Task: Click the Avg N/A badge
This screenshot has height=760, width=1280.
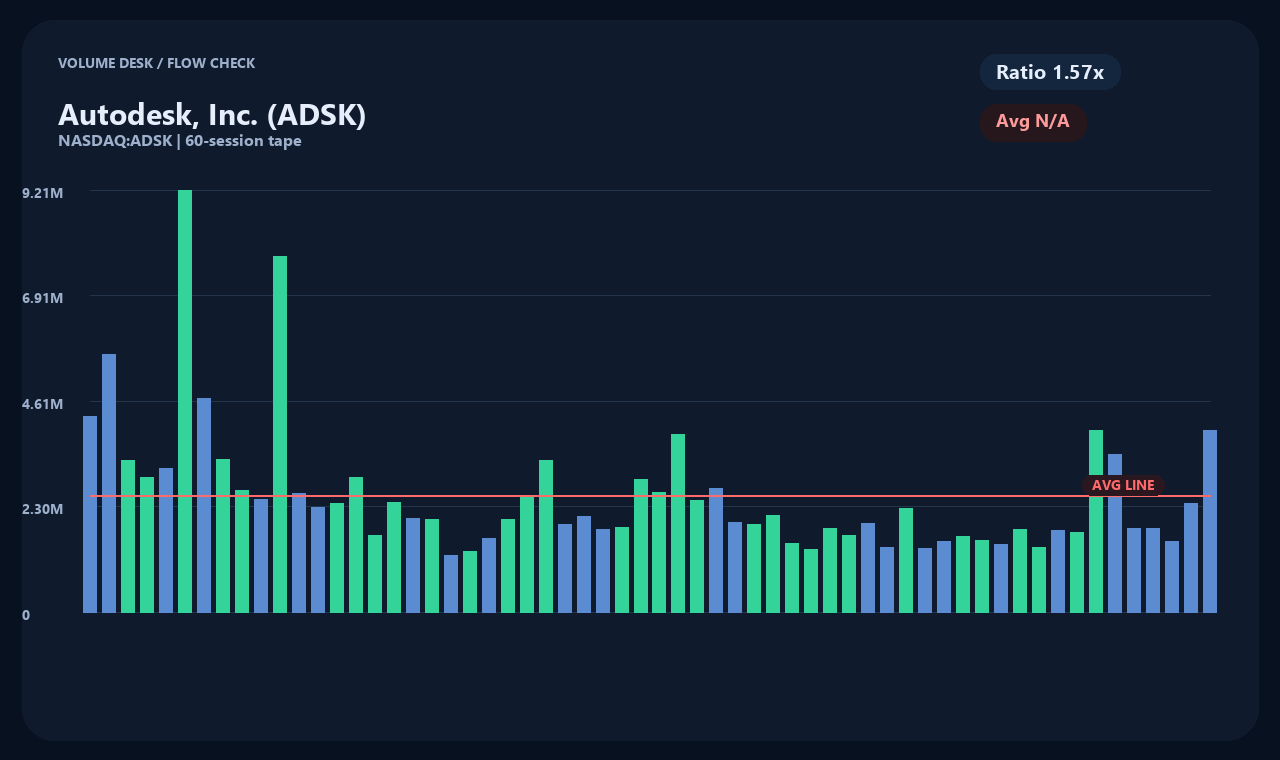Action: [1033, 122]
